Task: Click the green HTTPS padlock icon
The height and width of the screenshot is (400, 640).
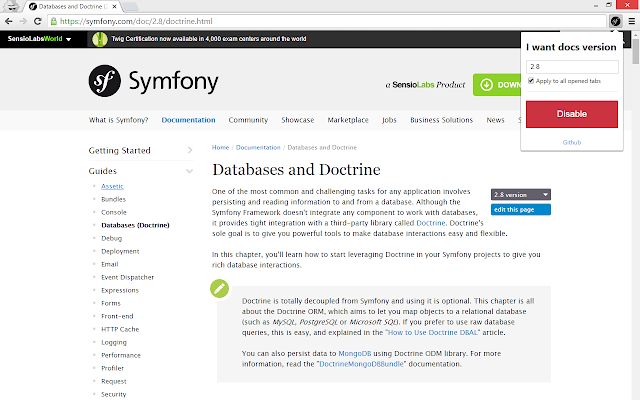Action: [53, 21]
